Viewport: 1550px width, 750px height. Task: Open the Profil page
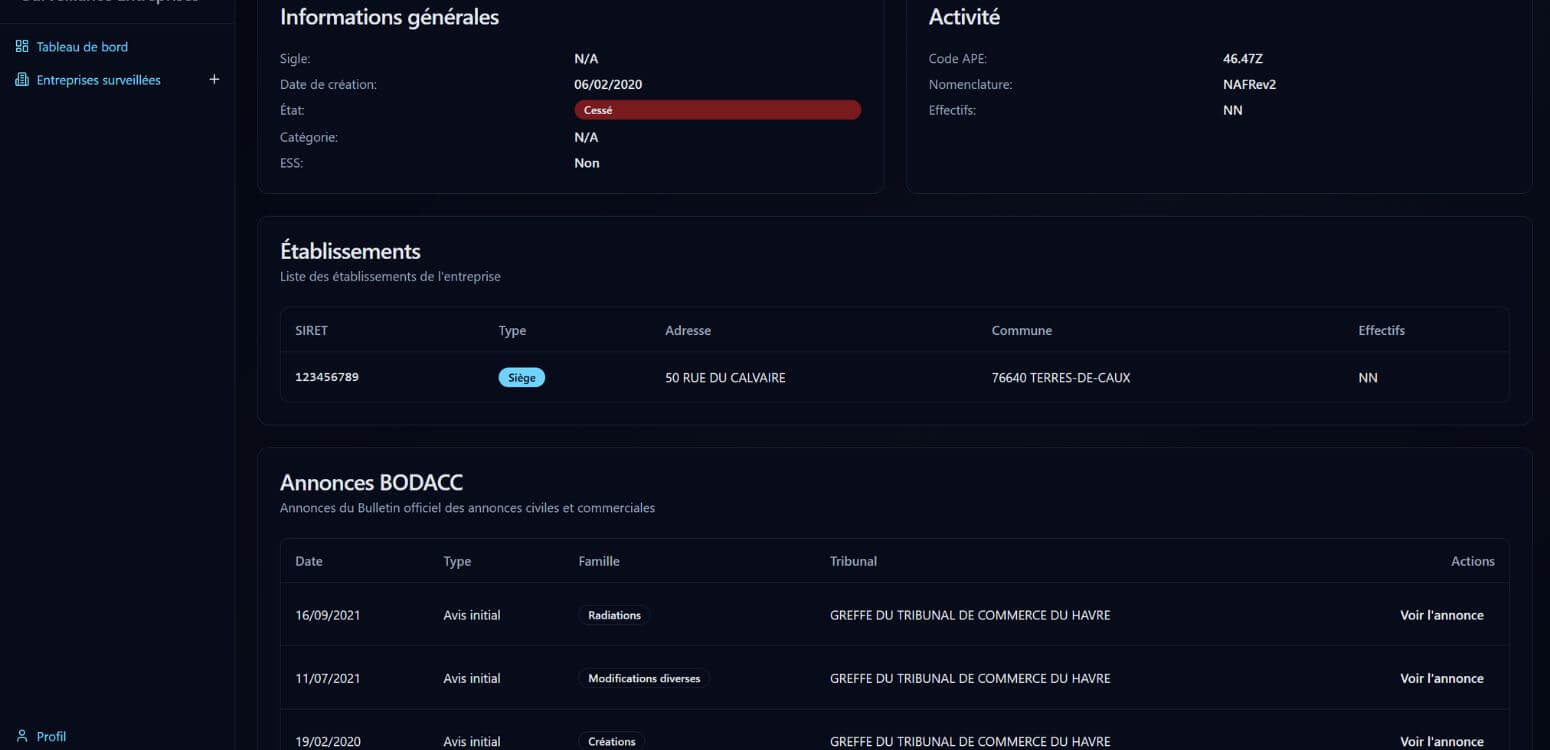pyautogui.click(x=51, y=736)
